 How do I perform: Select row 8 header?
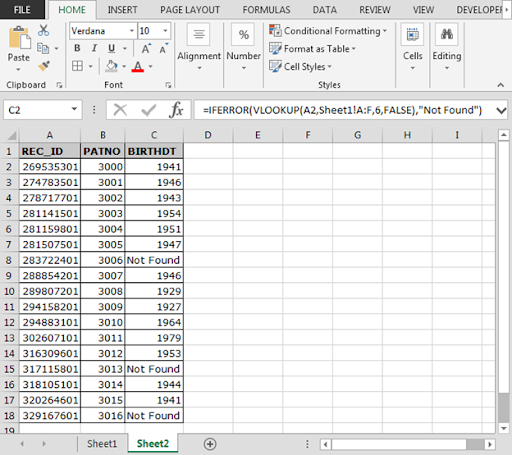[9, 260]
